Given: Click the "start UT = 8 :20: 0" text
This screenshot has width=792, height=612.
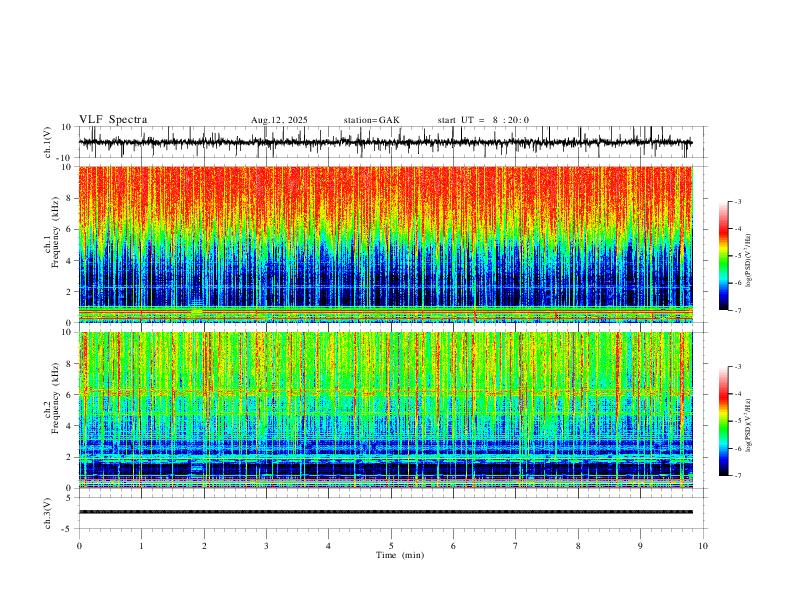Looking at the screenshot, I should [483, 120].
